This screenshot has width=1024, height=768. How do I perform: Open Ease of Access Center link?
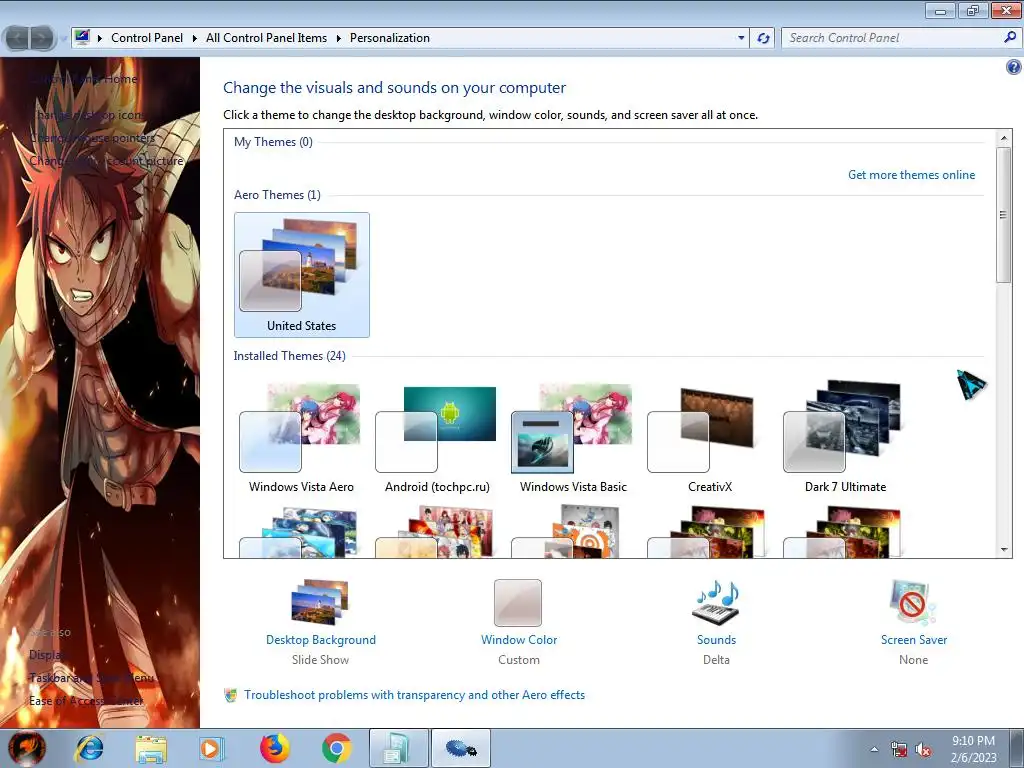(x=86, y=701)
